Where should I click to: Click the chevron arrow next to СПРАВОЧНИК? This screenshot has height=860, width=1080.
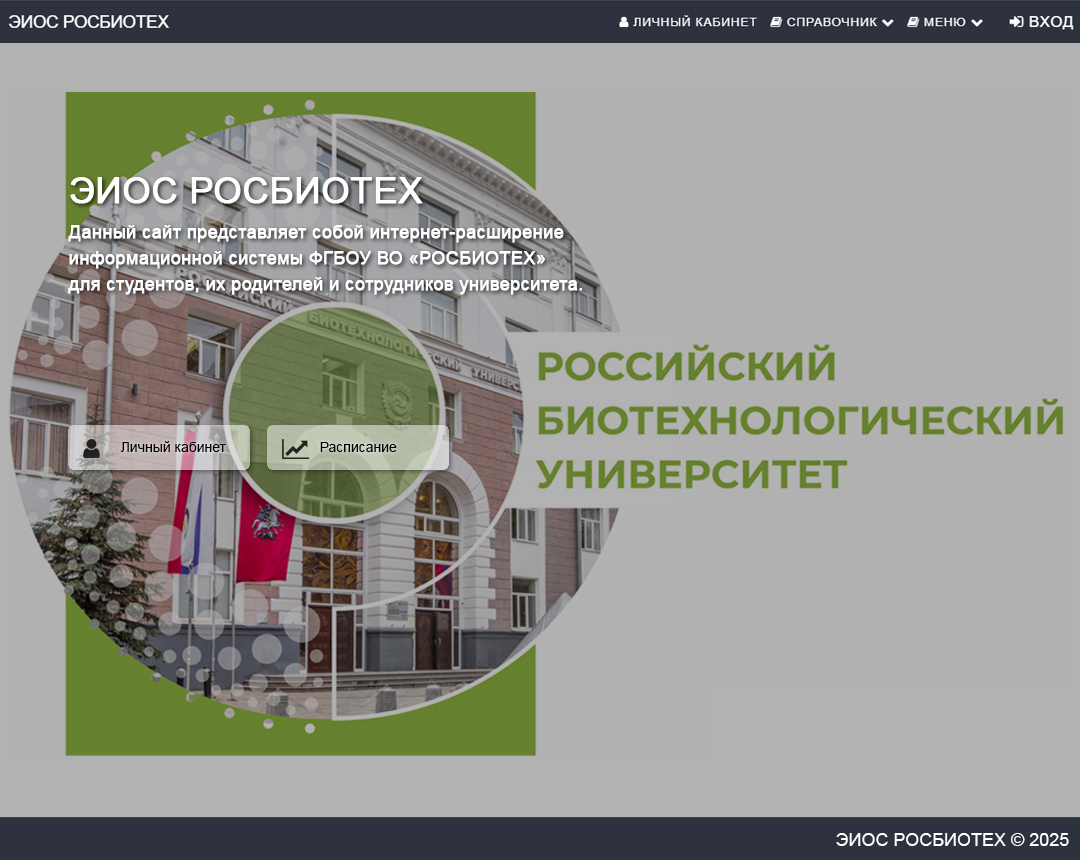(887, 23)
